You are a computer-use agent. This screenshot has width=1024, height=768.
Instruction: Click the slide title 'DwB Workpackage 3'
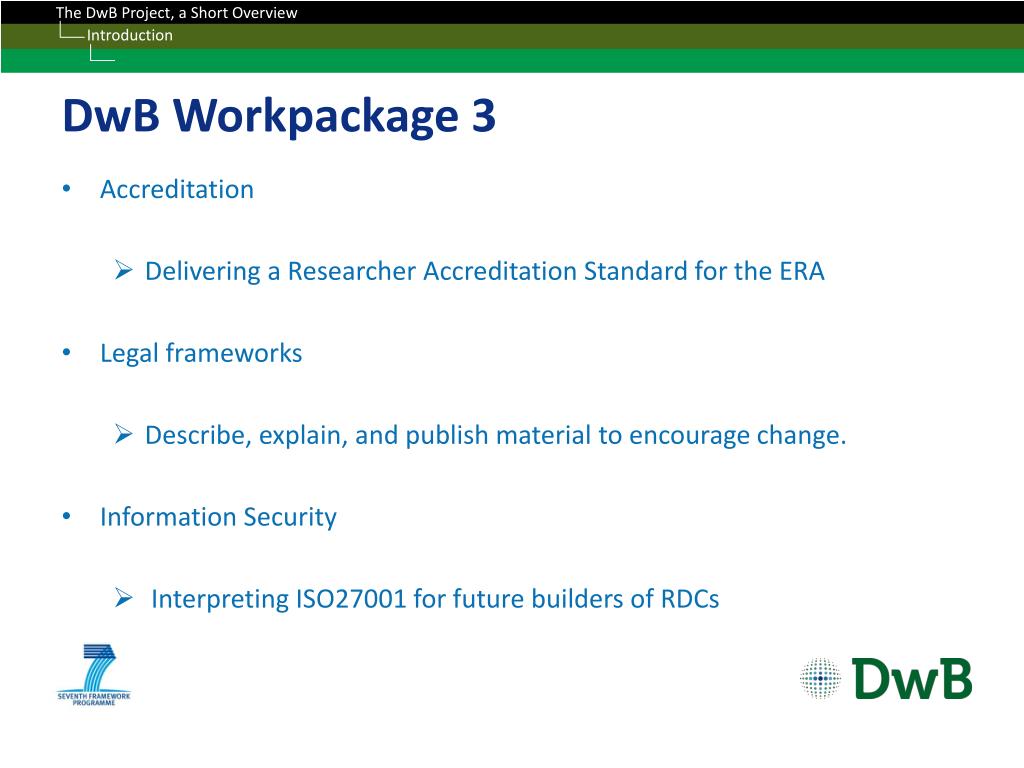(279, 116)
